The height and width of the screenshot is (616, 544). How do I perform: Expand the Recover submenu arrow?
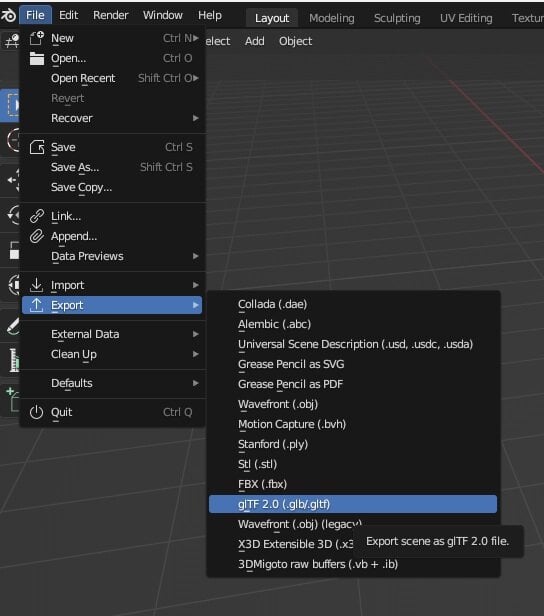[x=196, y=118]
